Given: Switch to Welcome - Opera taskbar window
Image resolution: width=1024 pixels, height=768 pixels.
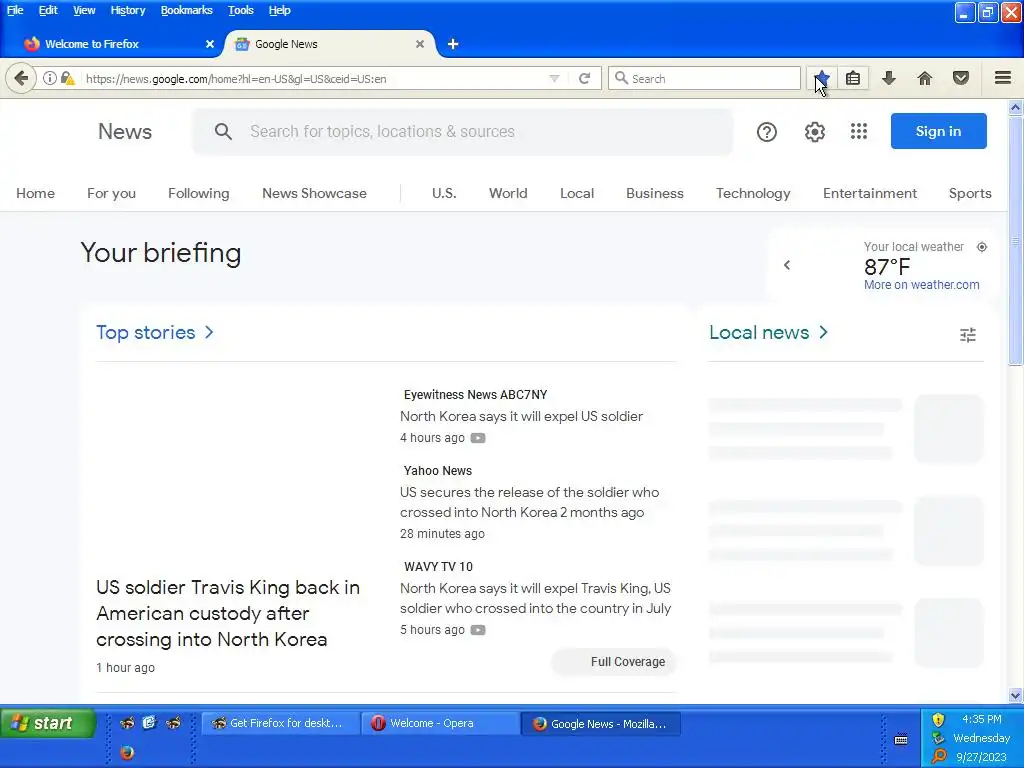Looking at the screenshot, I should pos(440,724).
